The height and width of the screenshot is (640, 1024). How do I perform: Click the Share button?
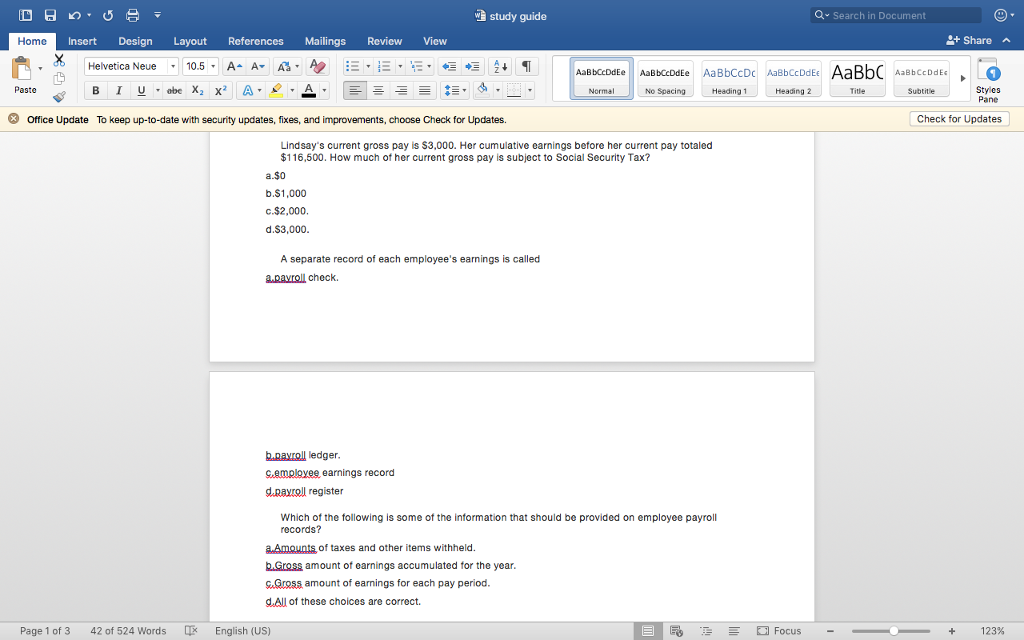pos(969,40)
